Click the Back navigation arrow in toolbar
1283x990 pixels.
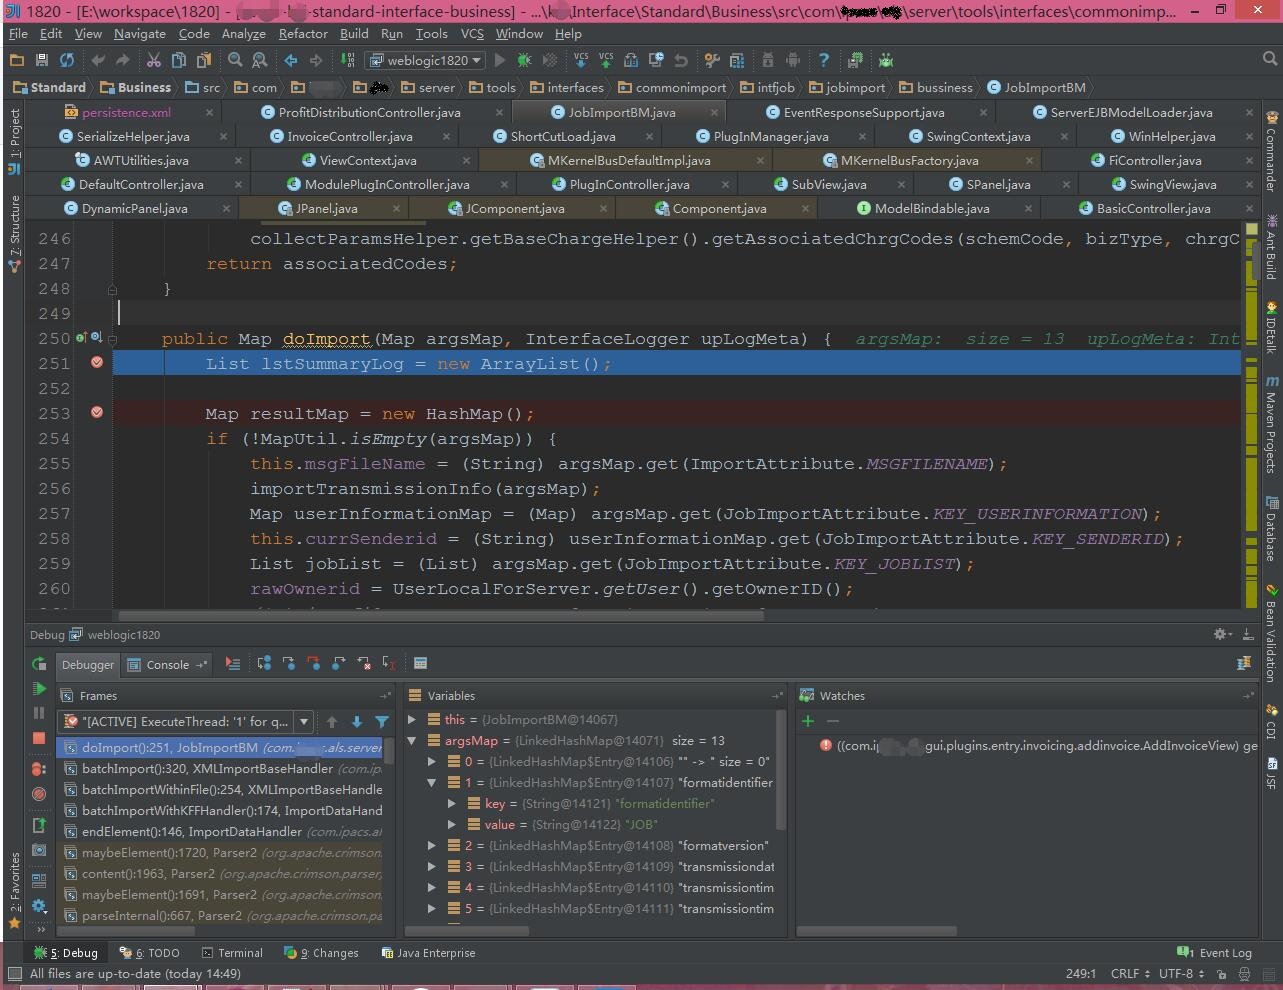[x=290, y=60]
